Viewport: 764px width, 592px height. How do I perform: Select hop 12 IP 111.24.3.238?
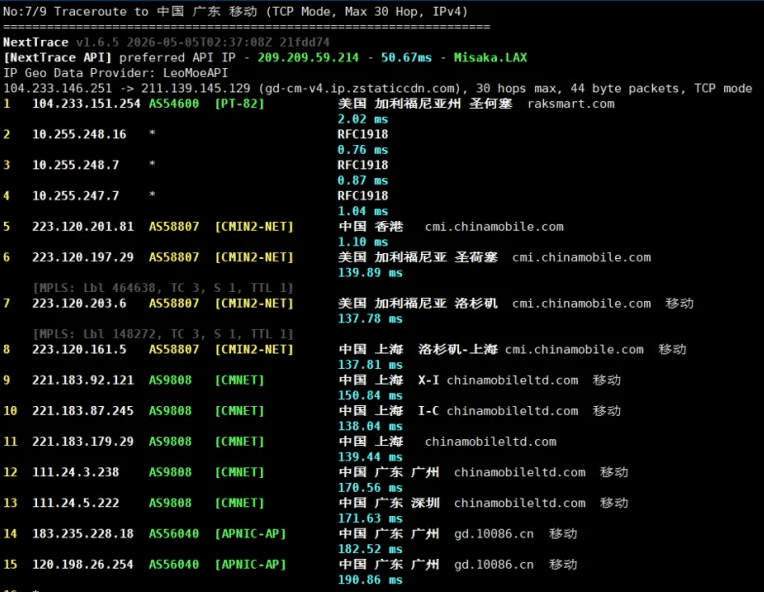coord(76,472)
